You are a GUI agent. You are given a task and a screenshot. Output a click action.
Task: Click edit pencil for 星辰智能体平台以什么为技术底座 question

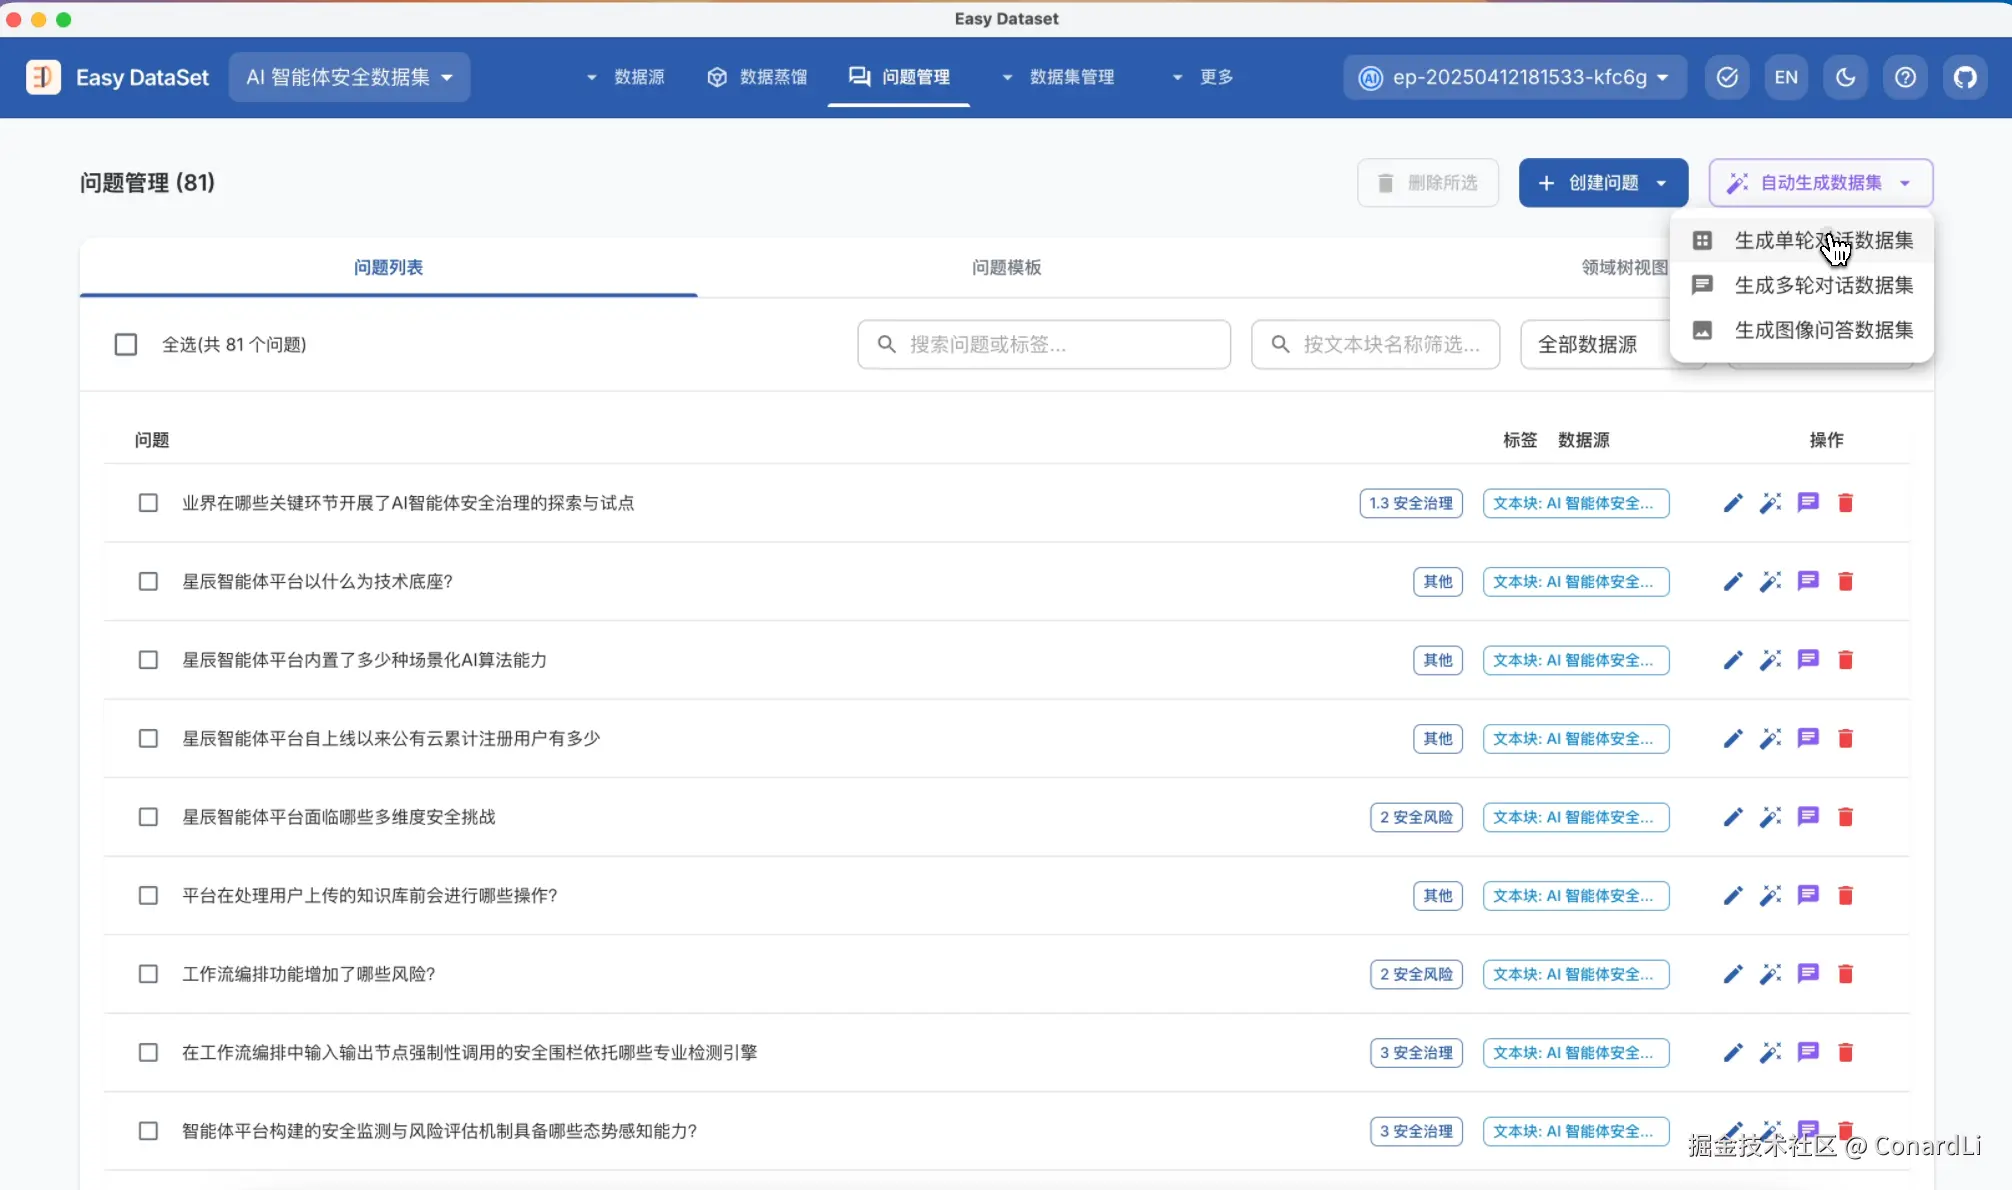click(x=1733, y=582)
